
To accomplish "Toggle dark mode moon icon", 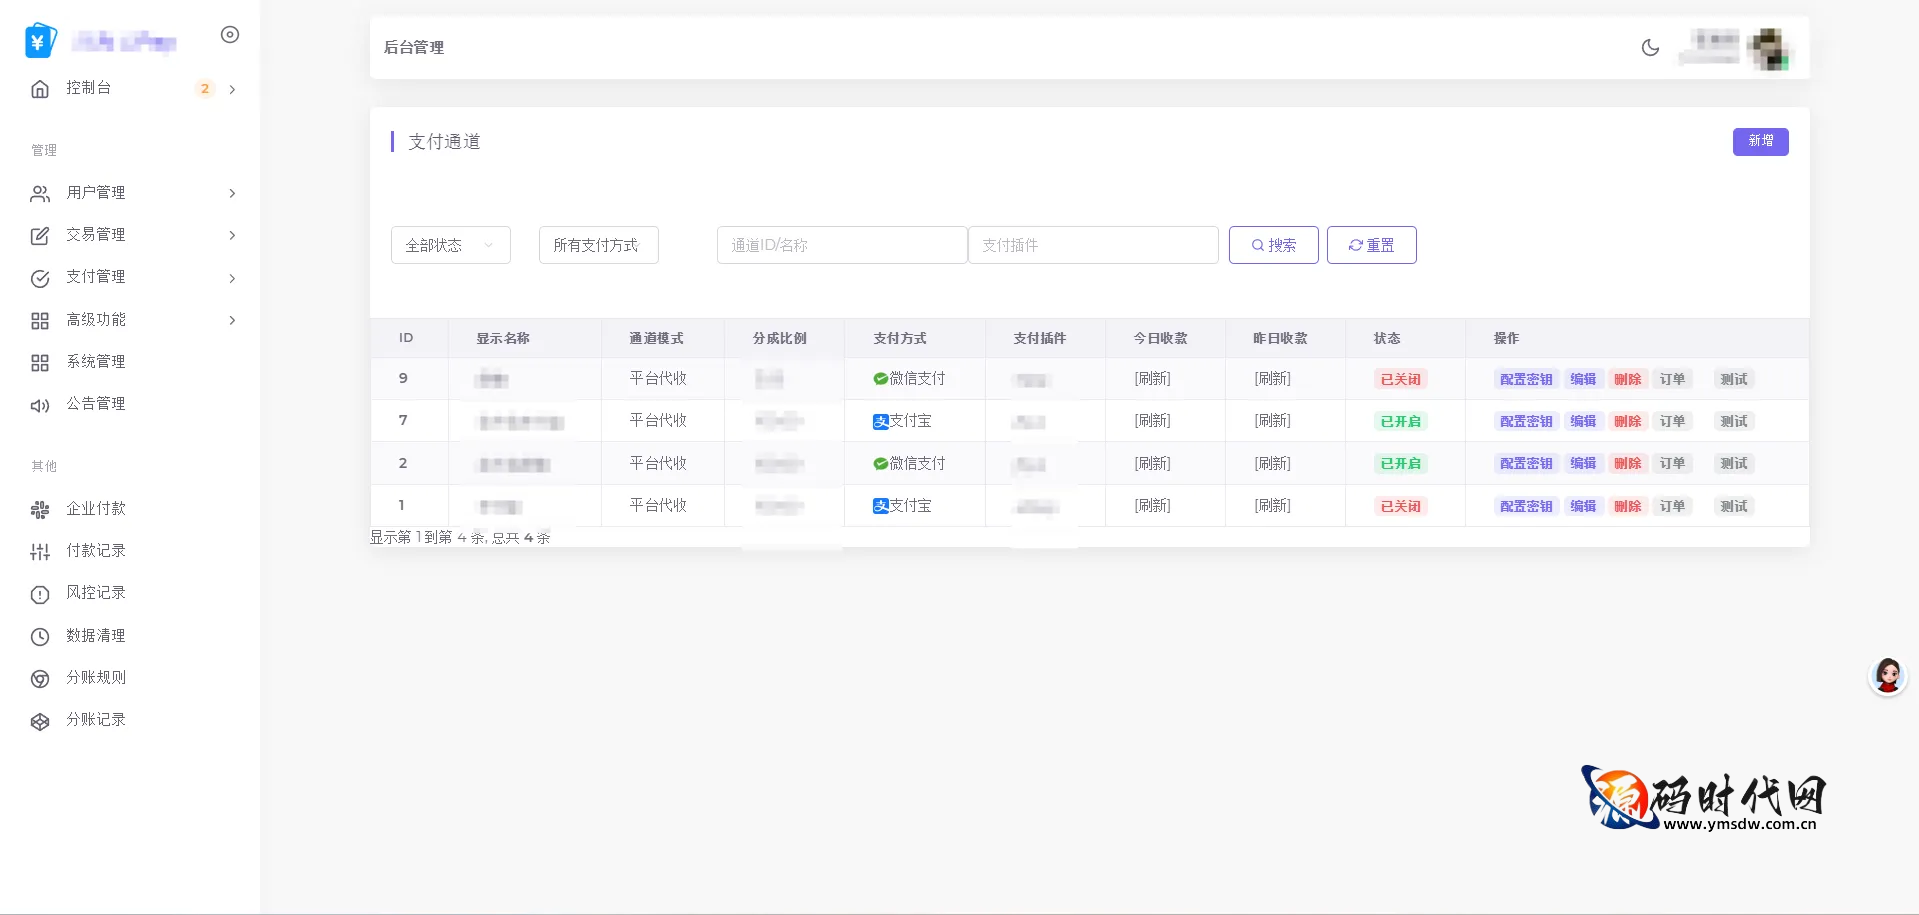I will (1650, 48).
